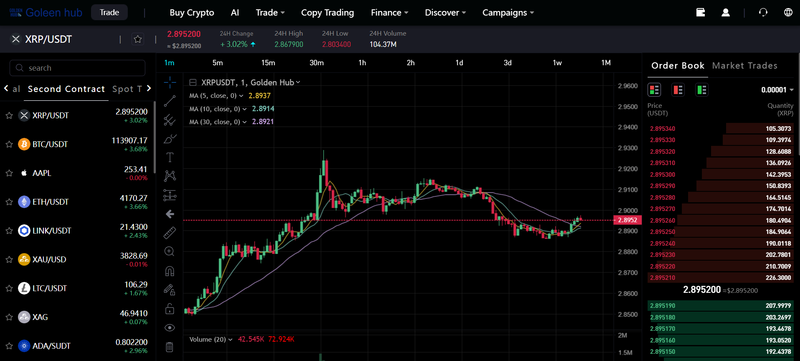Open the wallet icon in header
Image resolution: width=800 pixels, height=361 pixels.
click(x=701, y=13)
